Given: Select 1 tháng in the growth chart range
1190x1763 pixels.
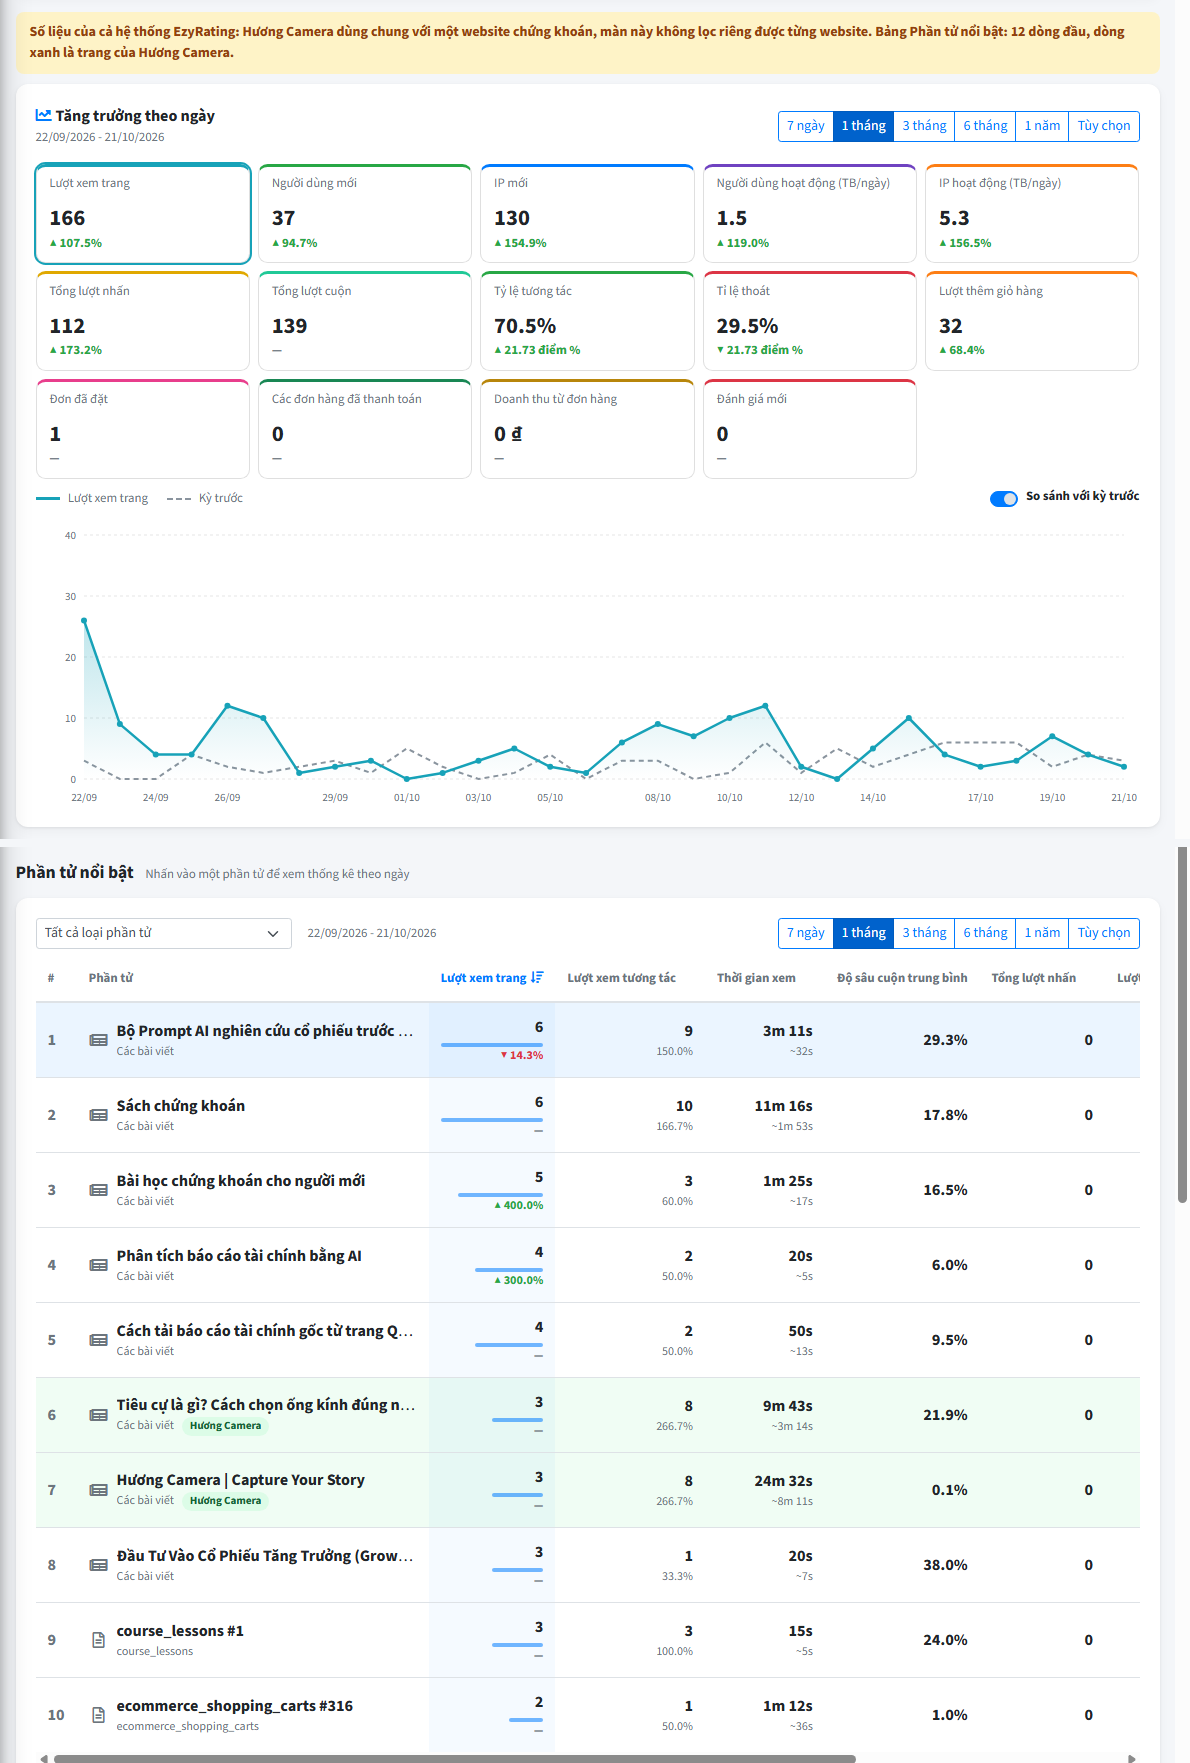Looking at the screenshot, I should [863, 126].
